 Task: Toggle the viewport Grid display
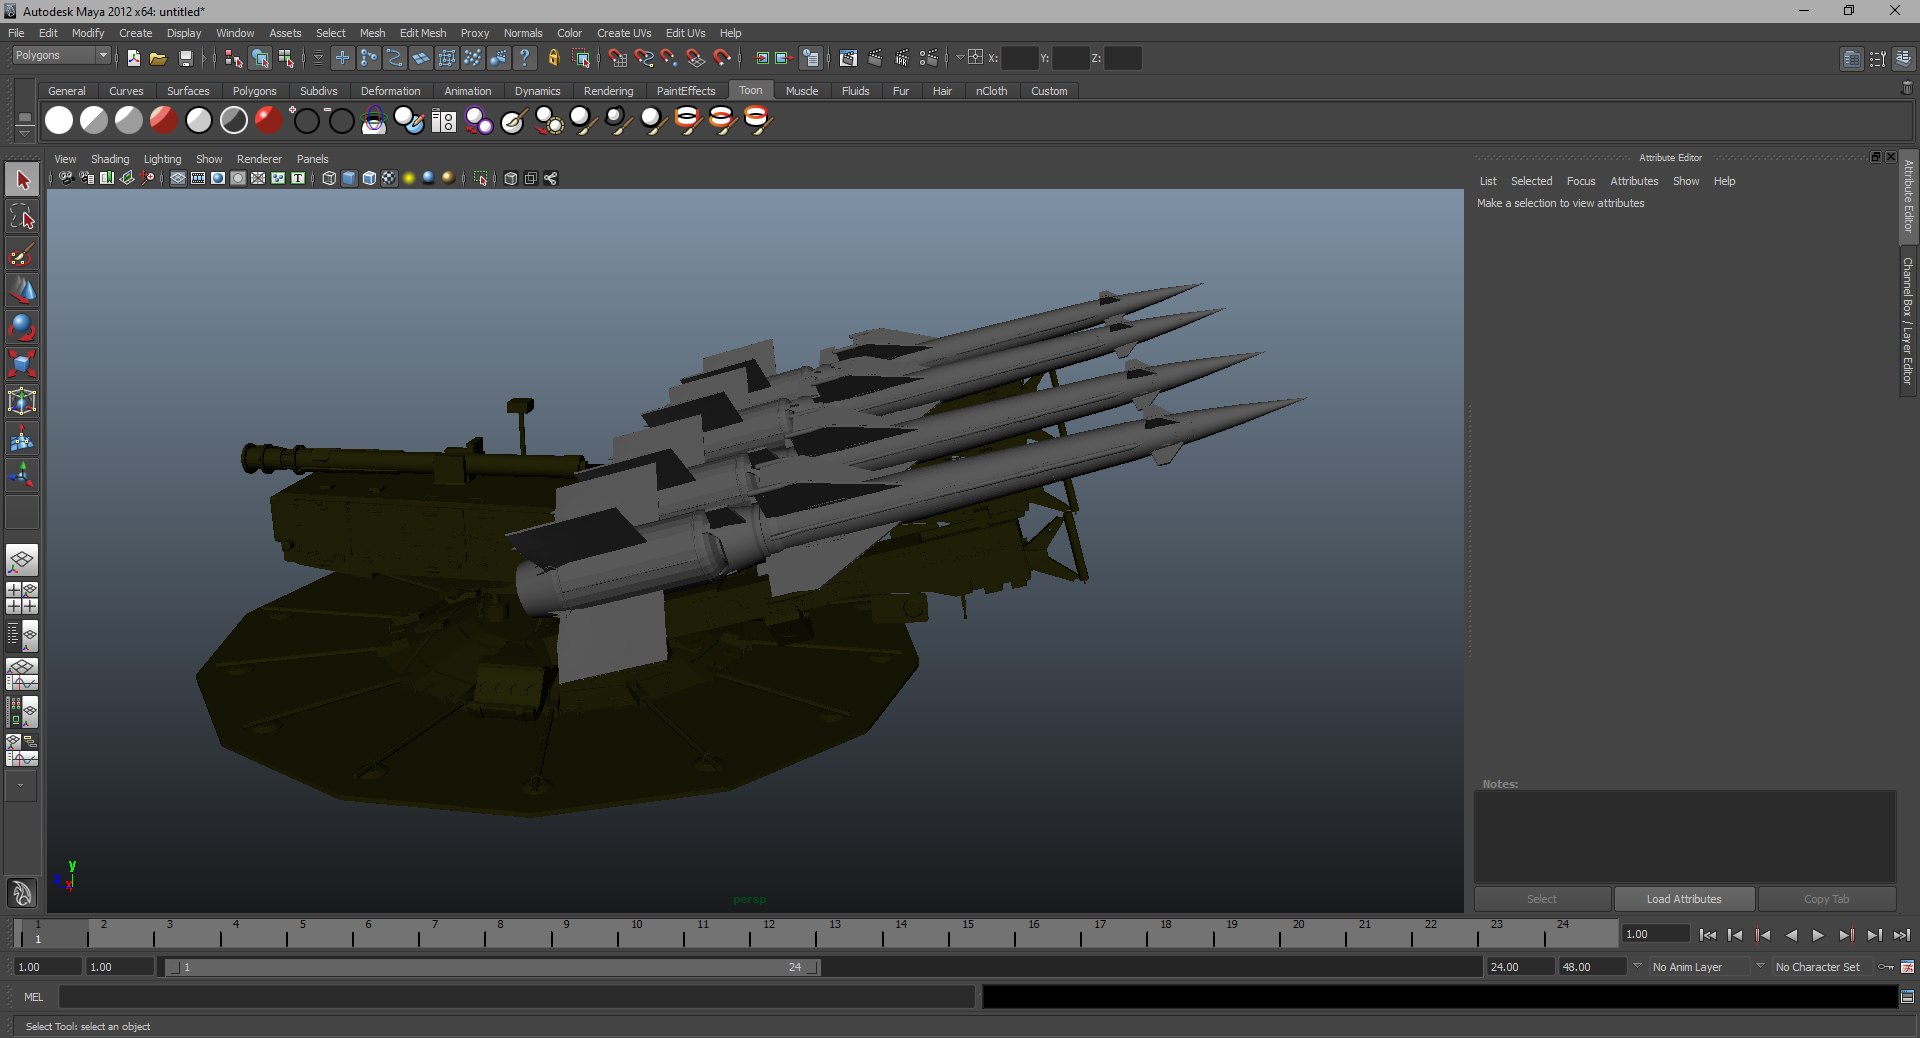[x=178, y=179]
